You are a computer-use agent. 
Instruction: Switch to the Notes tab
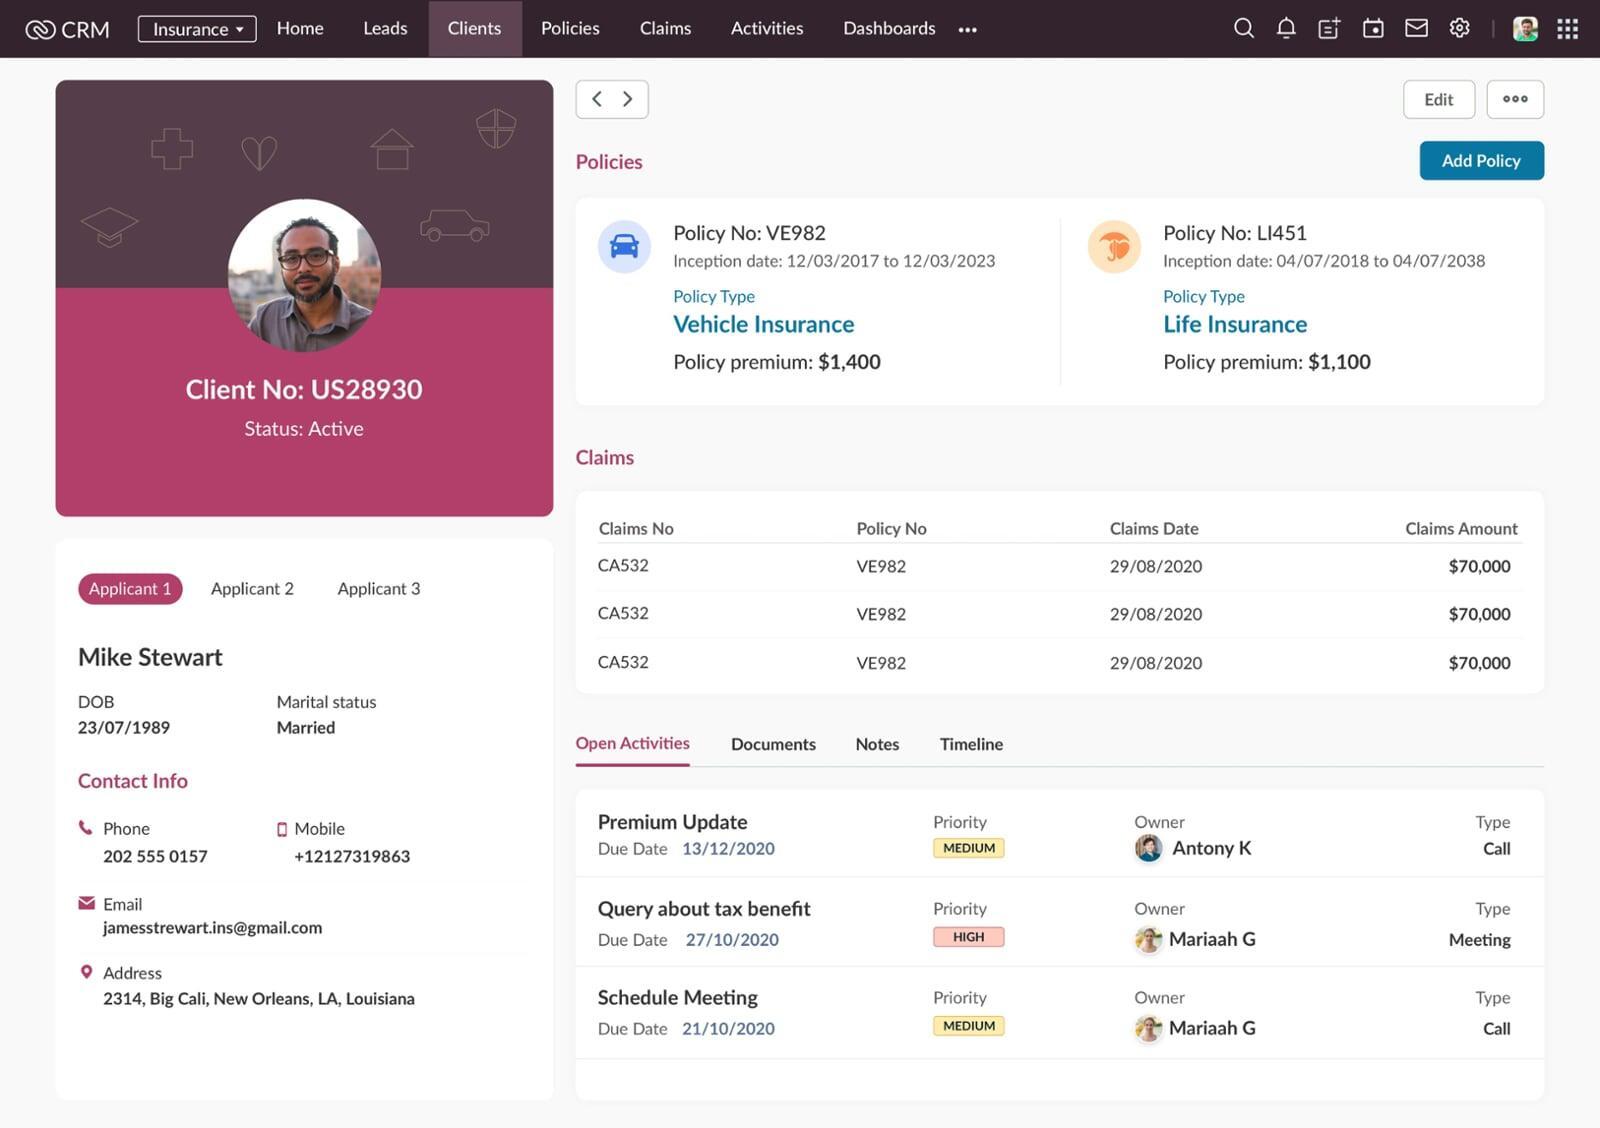point(877,744)
